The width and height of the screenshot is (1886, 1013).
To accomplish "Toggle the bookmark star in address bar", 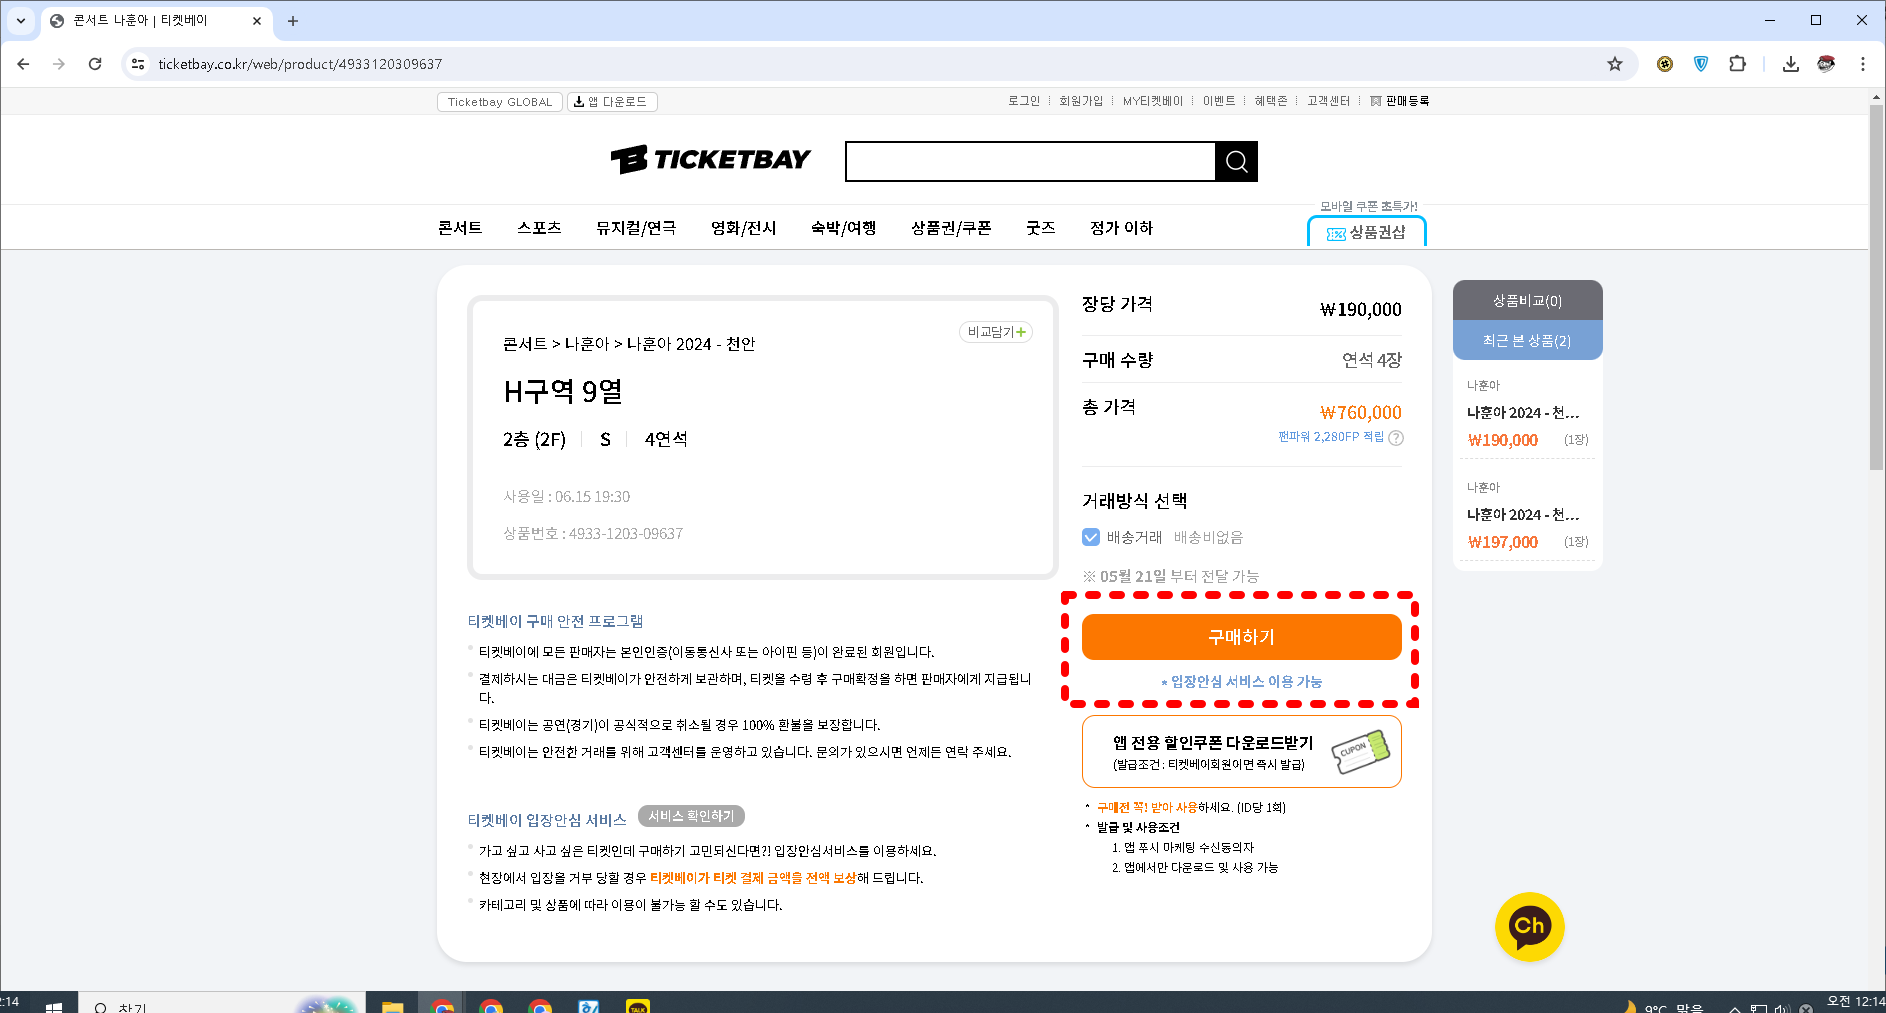I will [x=1615, y=64].
